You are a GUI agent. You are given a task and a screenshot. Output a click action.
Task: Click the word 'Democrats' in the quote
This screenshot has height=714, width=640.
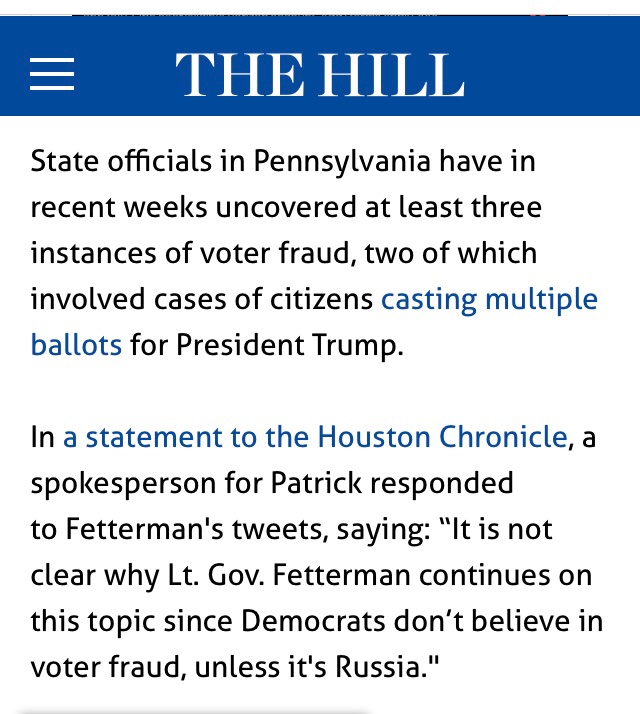click(305, 622)
